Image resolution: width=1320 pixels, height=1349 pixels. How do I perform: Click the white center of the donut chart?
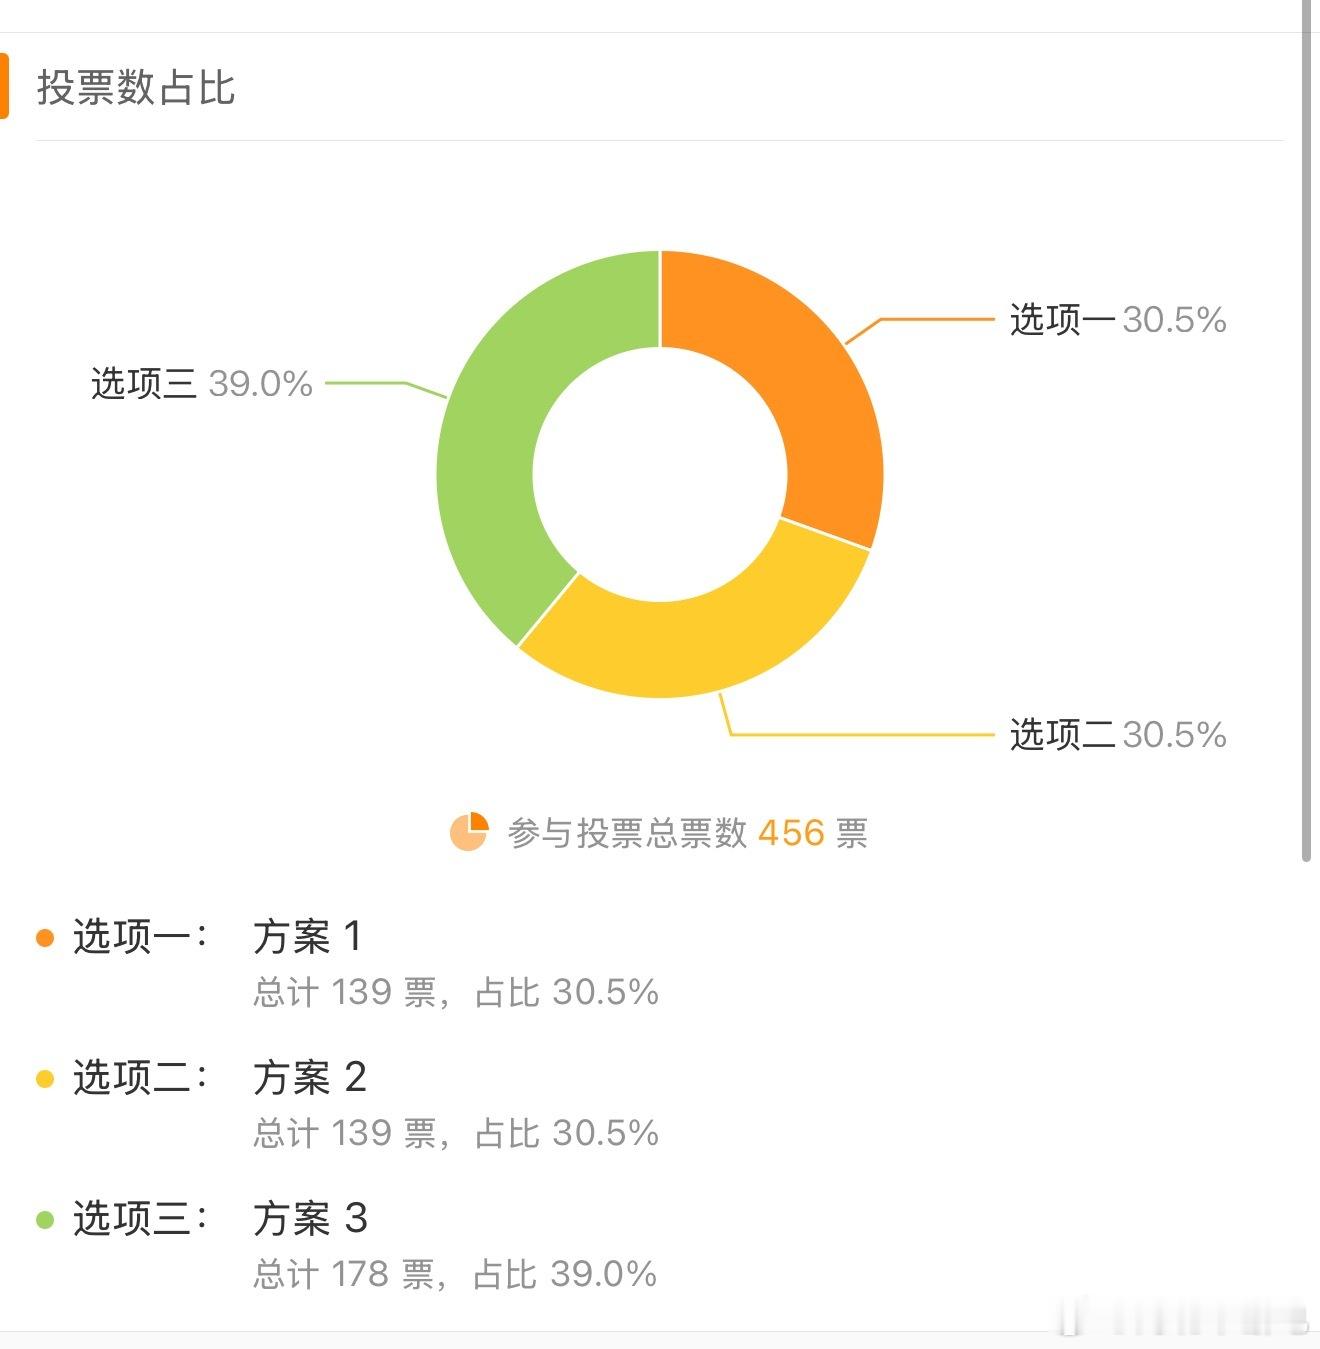(x=660, y=474)
